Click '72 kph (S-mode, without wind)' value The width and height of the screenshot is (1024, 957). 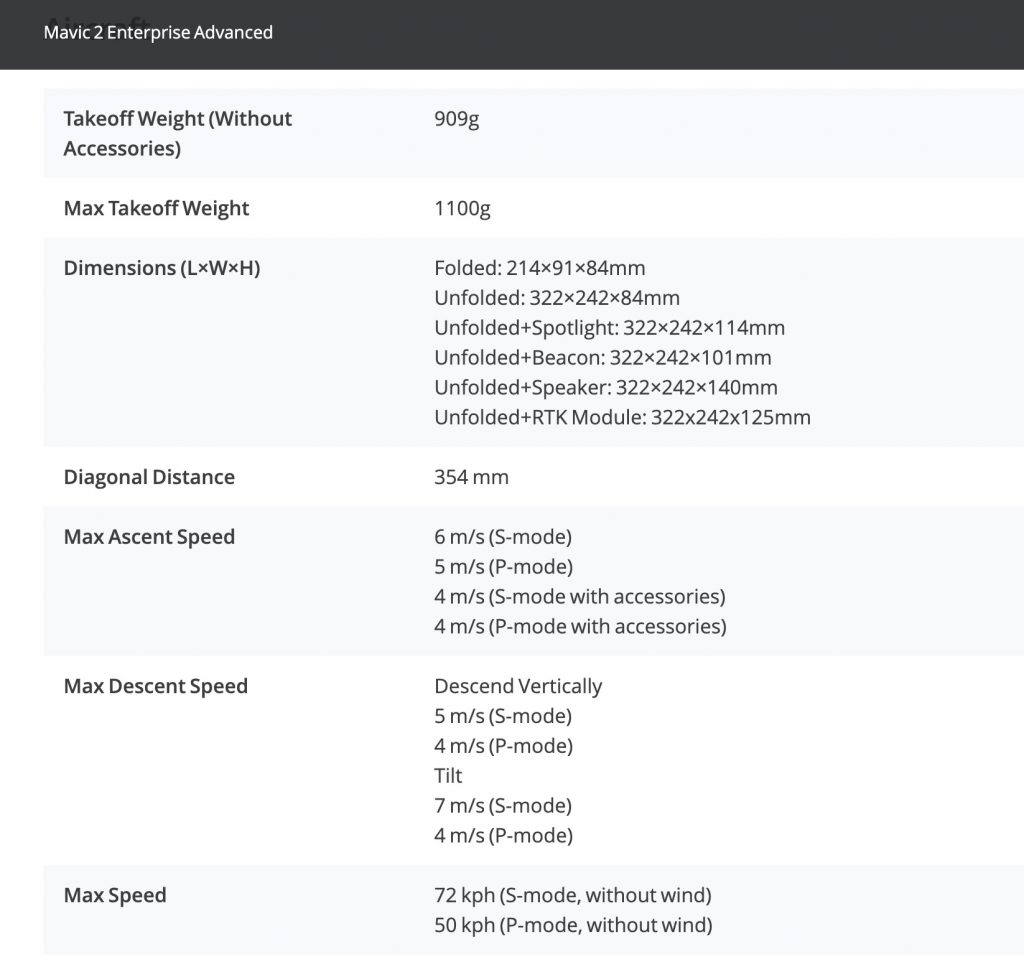click(573, 896)
